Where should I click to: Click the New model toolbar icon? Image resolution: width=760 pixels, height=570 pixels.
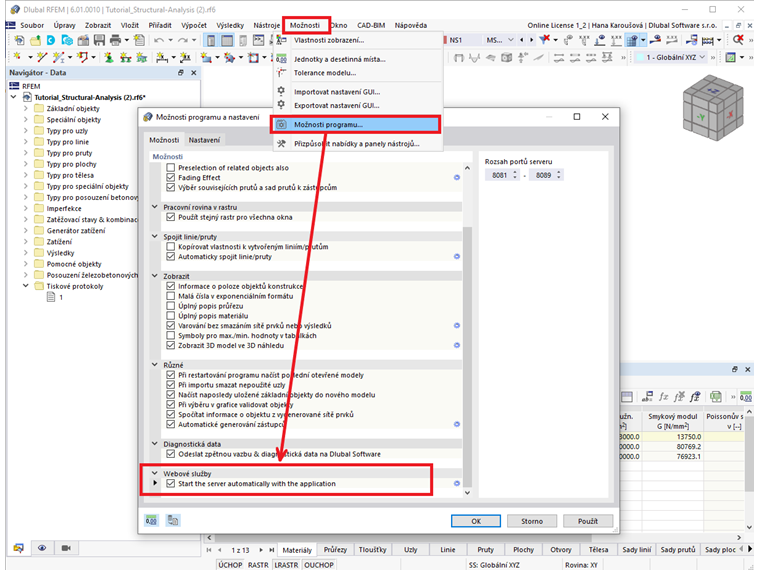point(19,40)
